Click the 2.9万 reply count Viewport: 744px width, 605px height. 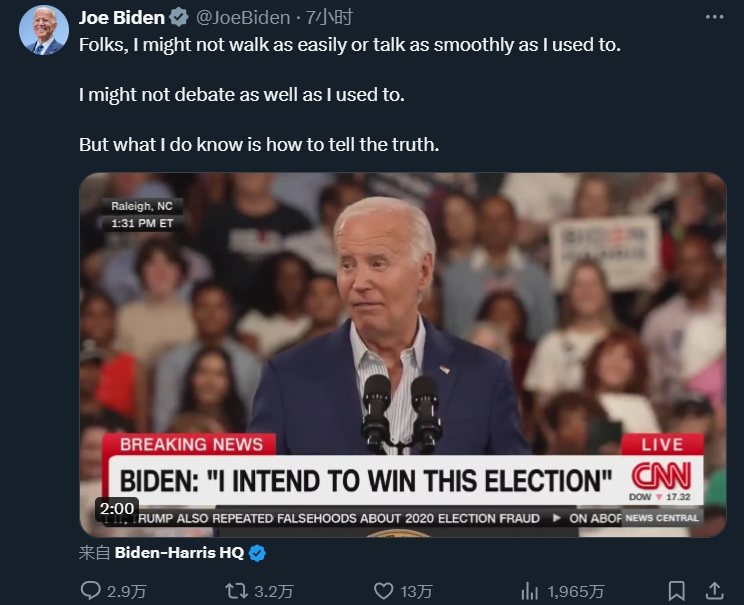126,591
